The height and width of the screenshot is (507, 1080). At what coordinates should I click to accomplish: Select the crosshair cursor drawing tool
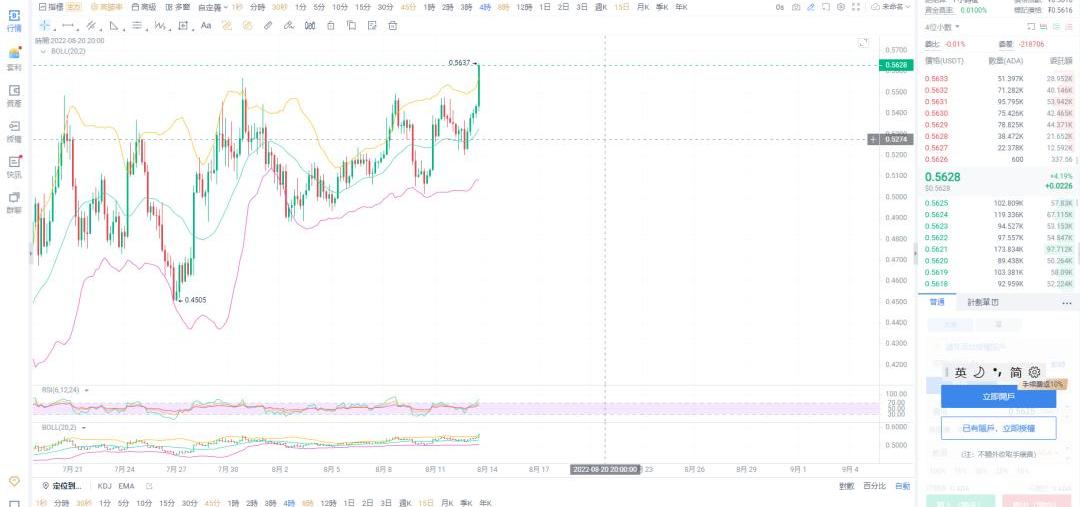coord(45,25)
